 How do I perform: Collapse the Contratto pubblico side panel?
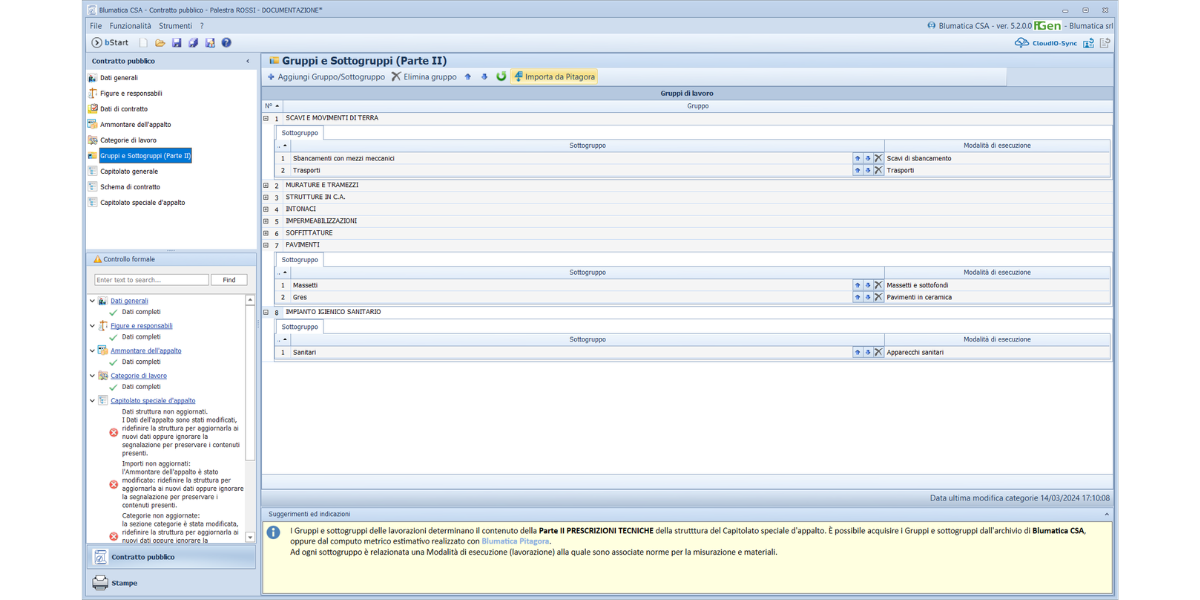(248, 61)
